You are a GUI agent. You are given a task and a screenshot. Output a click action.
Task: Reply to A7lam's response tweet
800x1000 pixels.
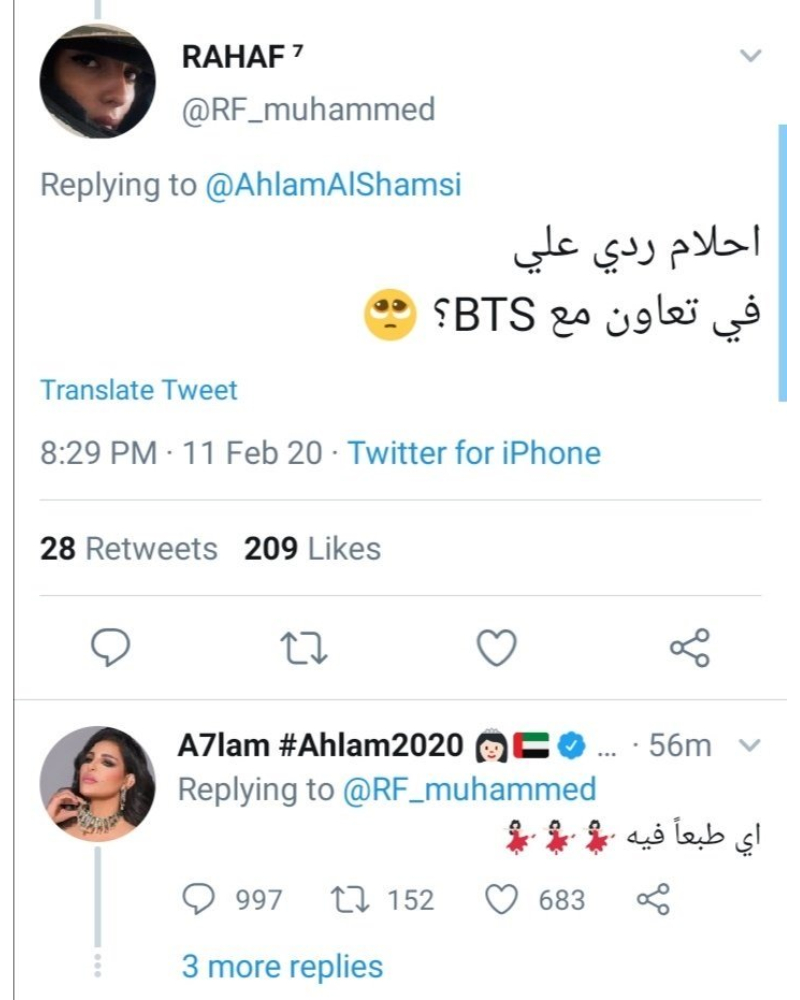tap(201, 899)
